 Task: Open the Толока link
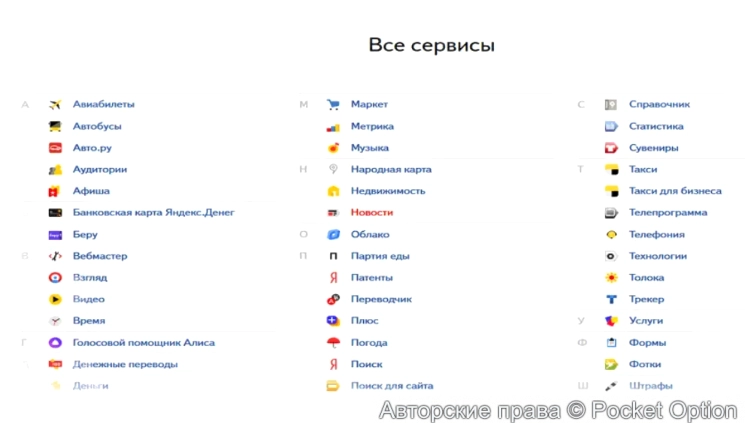[x=646, y=278]
